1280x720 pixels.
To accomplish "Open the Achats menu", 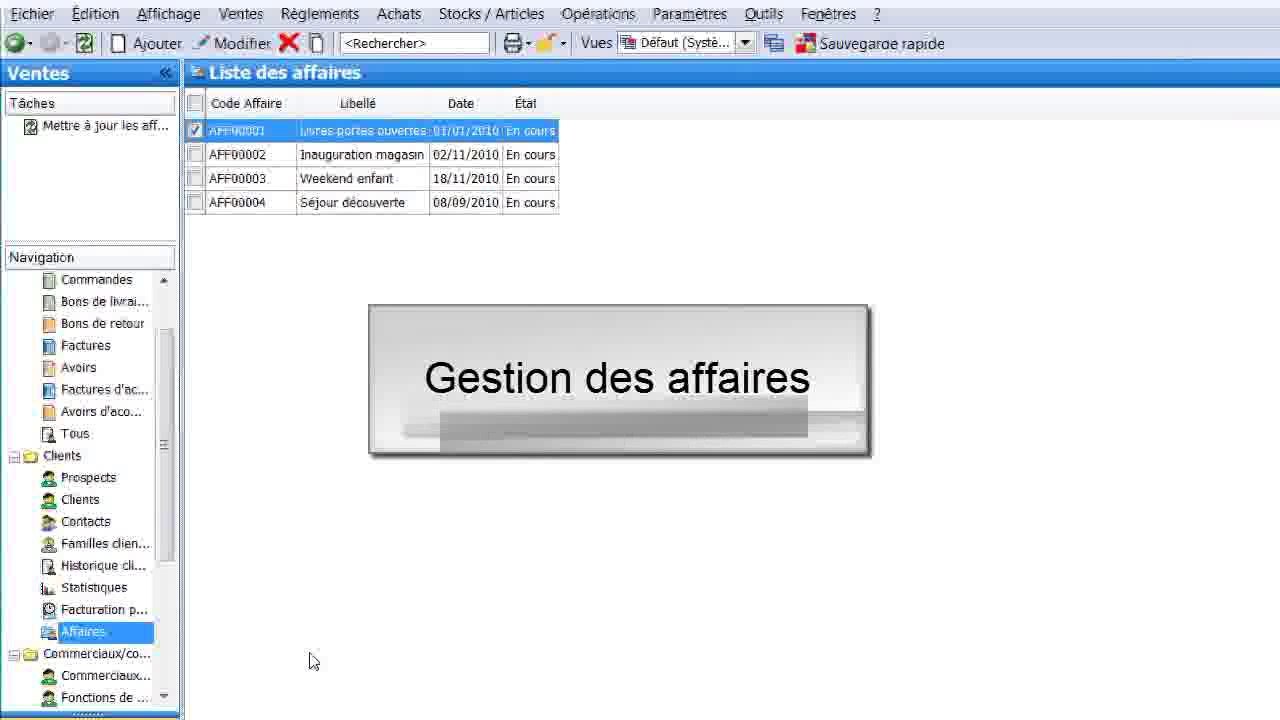I will click(399, 14).
